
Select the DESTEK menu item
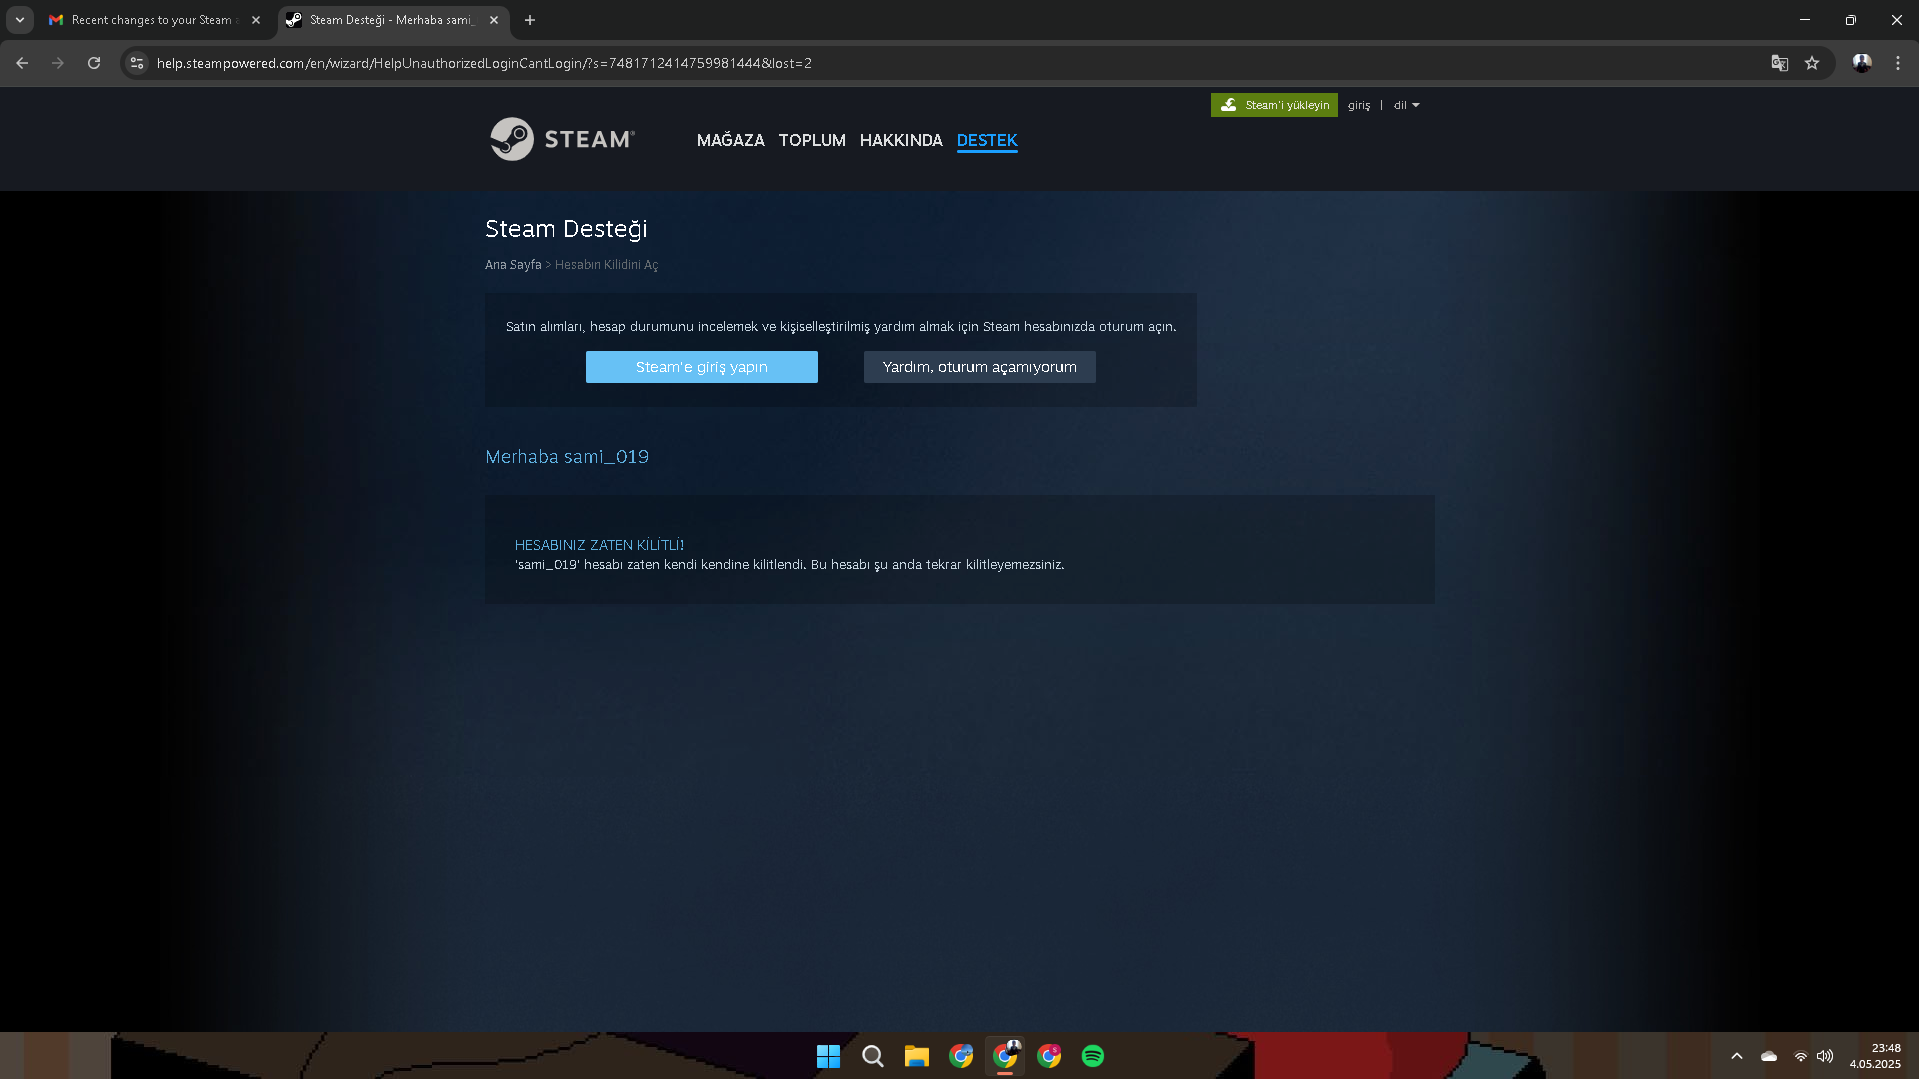(987, 140)
